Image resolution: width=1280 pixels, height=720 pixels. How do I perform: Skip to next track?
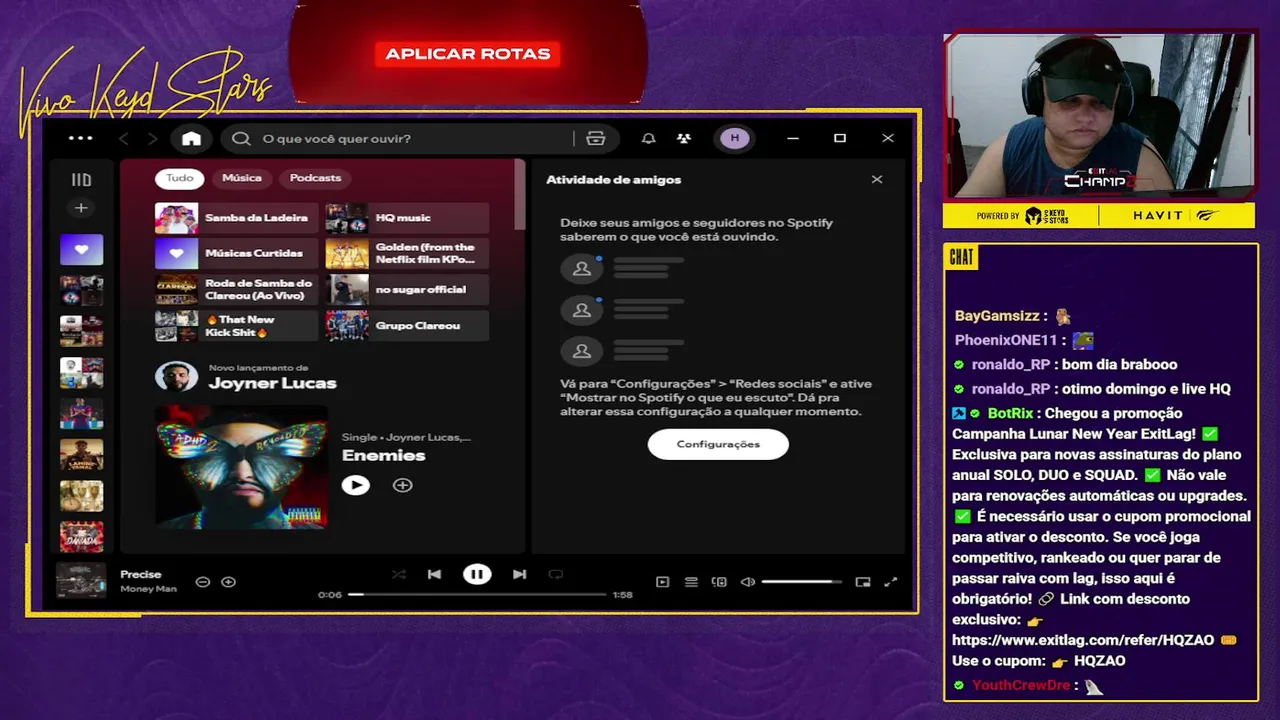519,574
